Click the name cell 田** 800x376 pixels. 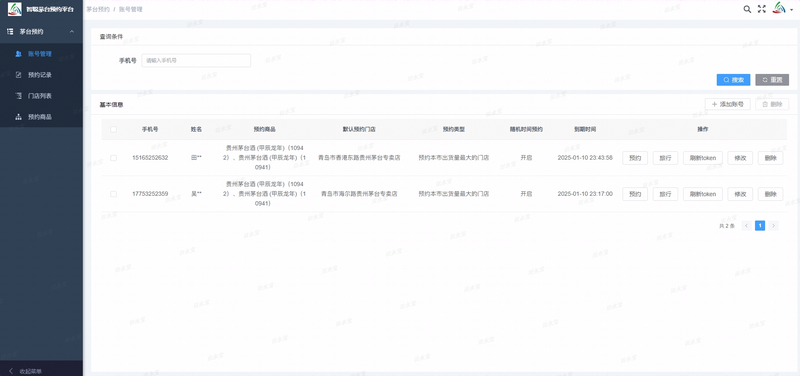click(196, 158)
